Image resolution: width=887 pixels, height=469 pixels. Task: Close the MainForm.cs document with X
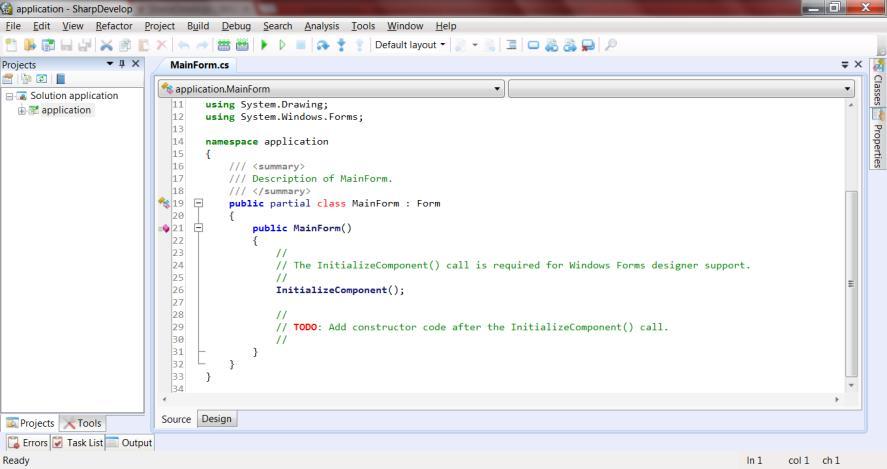858,64
